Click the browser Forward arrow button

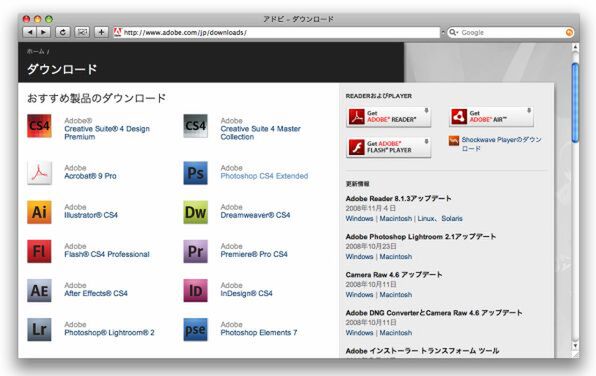pos(43,32)
